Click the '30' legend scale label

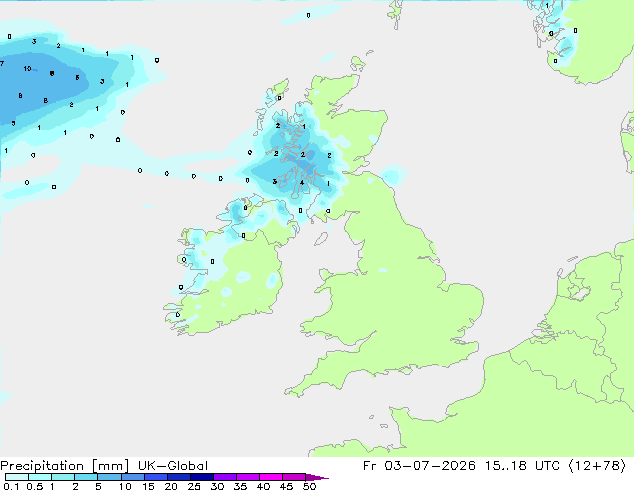218,486
